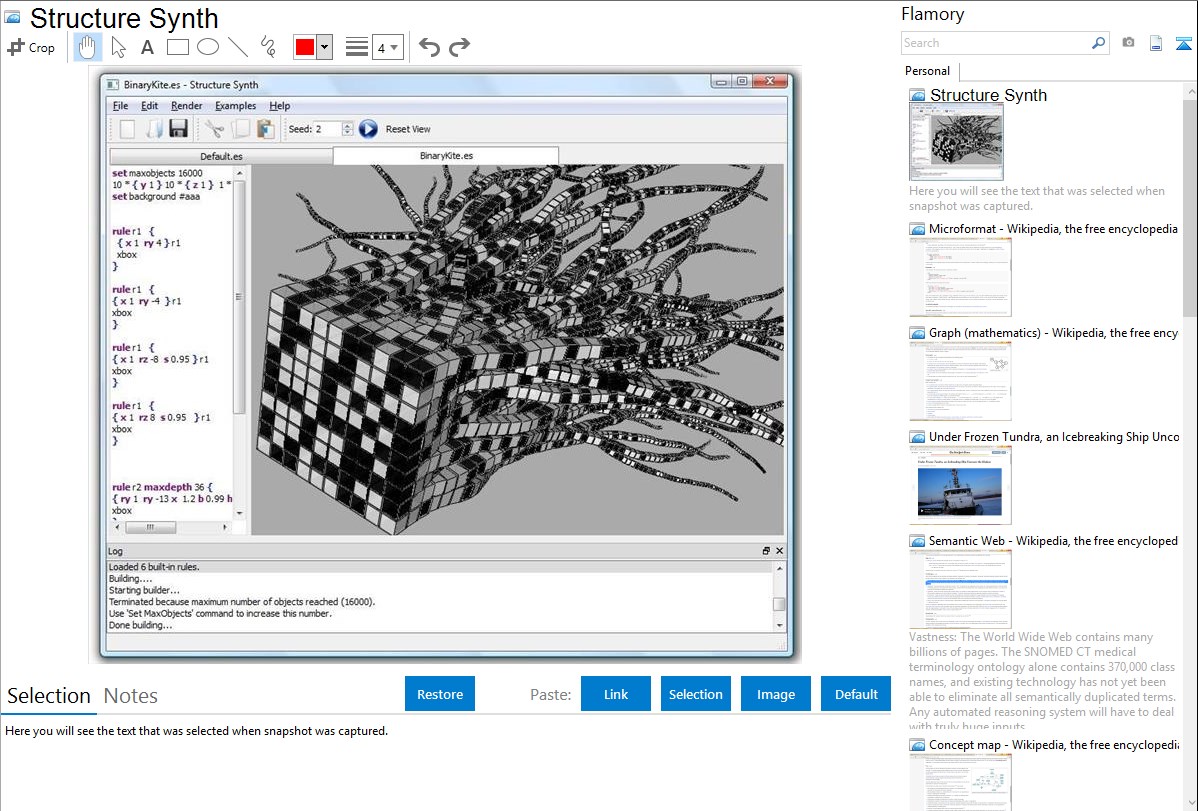Switch to the Default.es tab
Image resolution: width=1198 pixels, height=811 pixels.
tap(222, 157)
